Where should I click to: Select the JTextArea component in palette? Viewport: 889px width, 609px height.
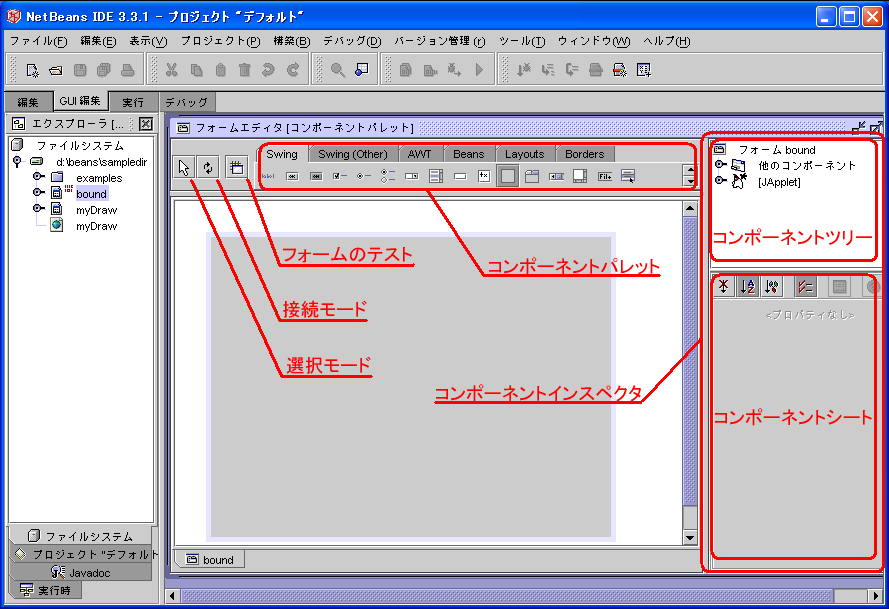point(484,176)
